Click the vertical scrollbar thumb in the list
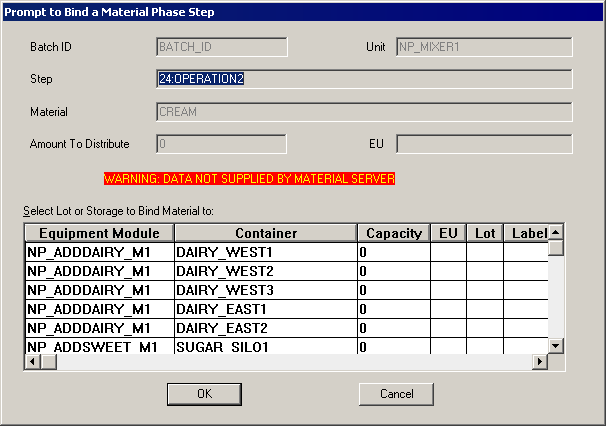The height and width of the screenshot is (426, 606). [556, 248]
